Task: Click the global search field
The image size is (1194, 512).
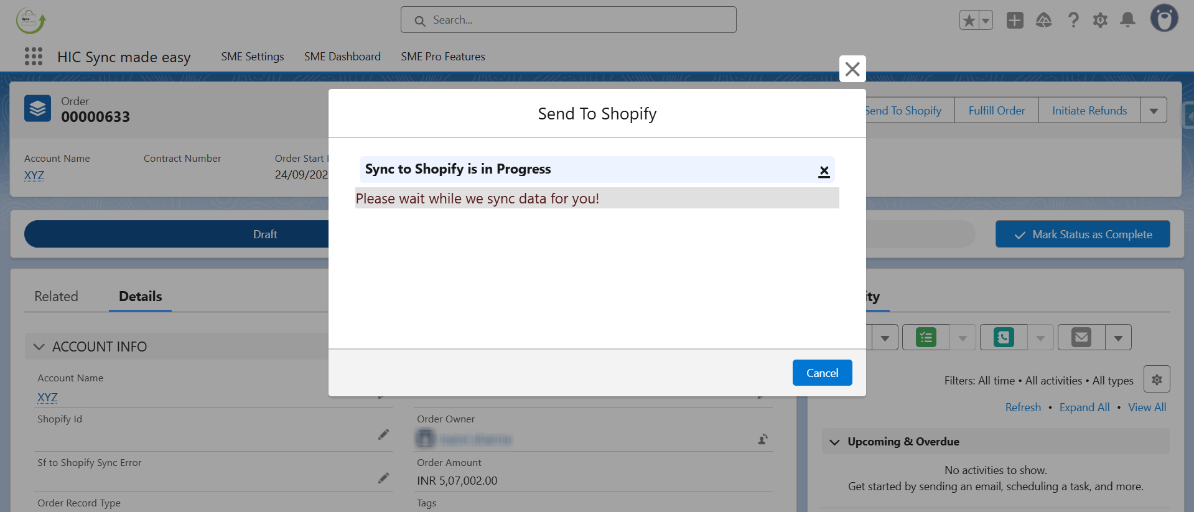Action: point(568,20)
